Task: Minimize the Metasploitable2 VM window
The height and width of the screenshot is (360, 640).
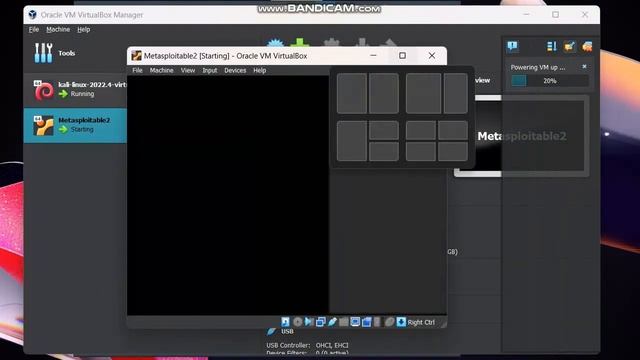Action: tap(373, 56)
